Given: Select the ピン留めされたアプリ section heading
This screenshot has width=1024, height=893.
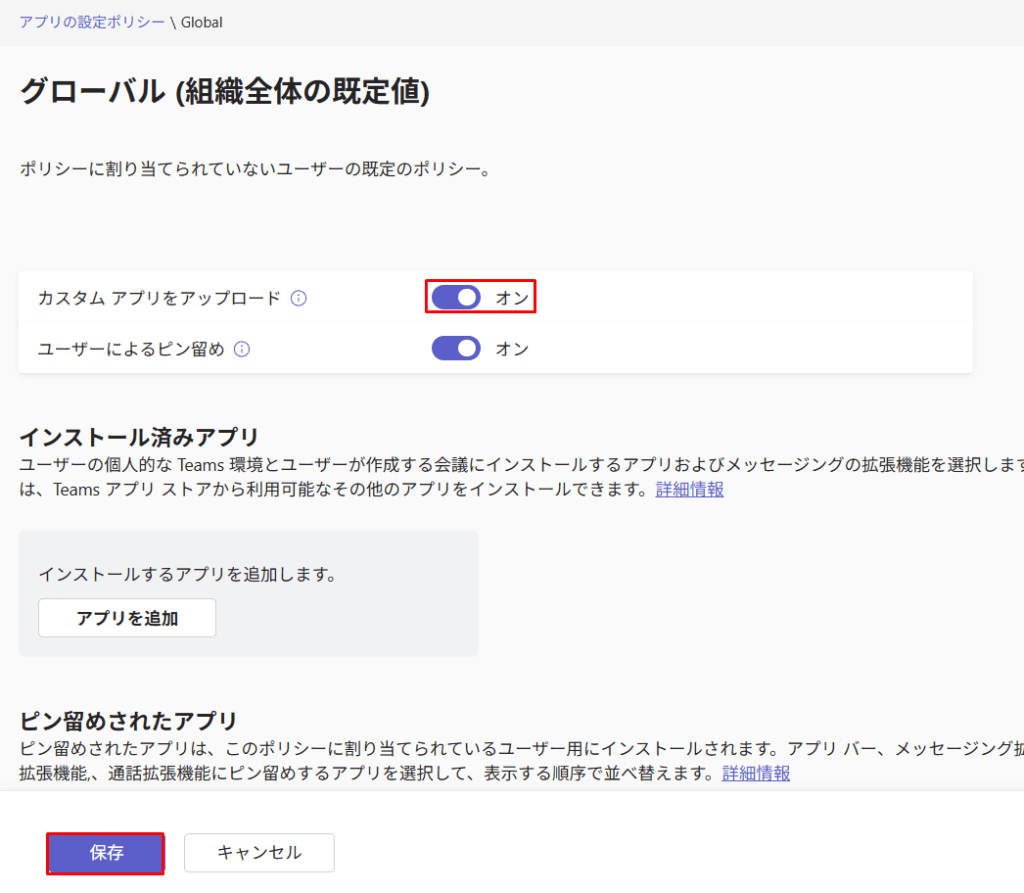Looking at the screenshot, I should [x=129, y=720].
